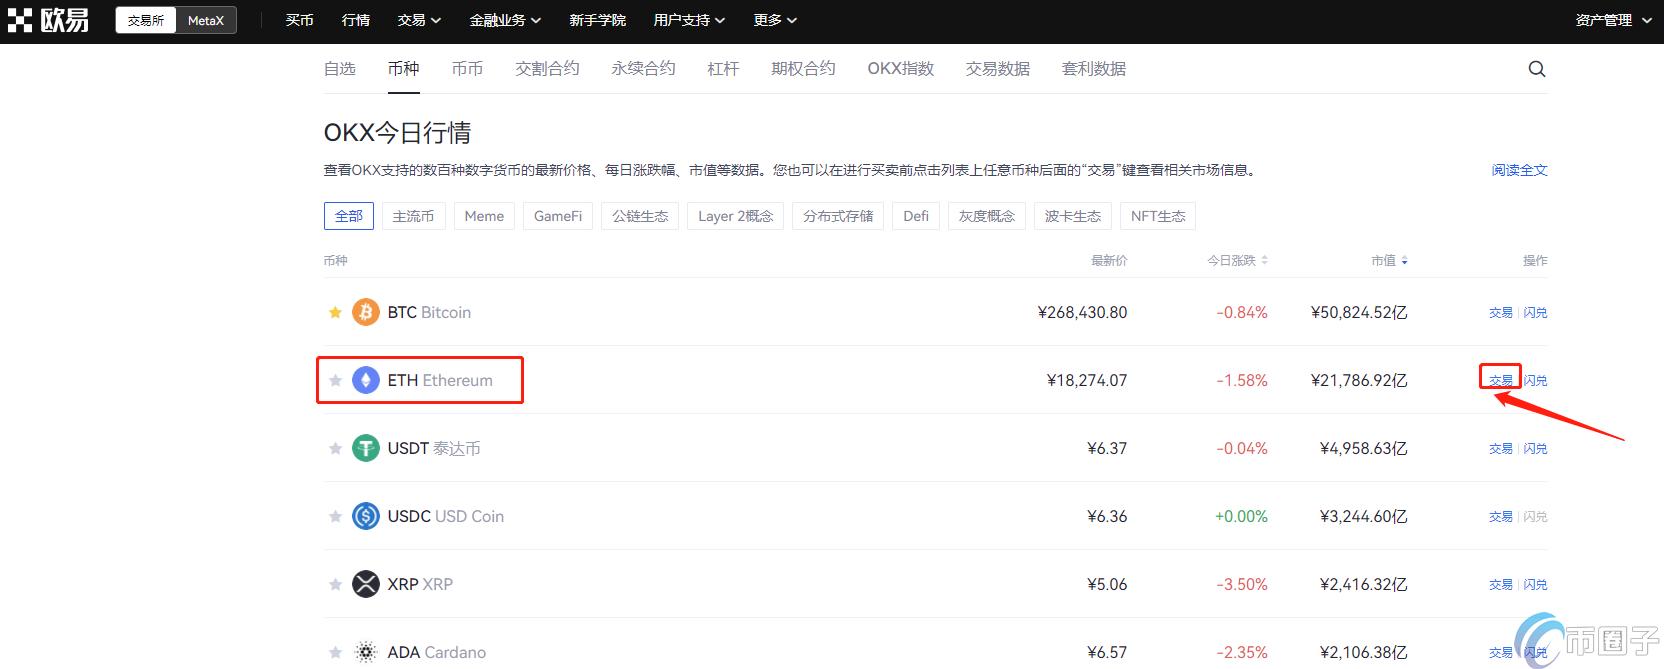This screenshot has width=1664, height=669.
Task: Filter by Layer 2概念
Action: click(736, 216)
